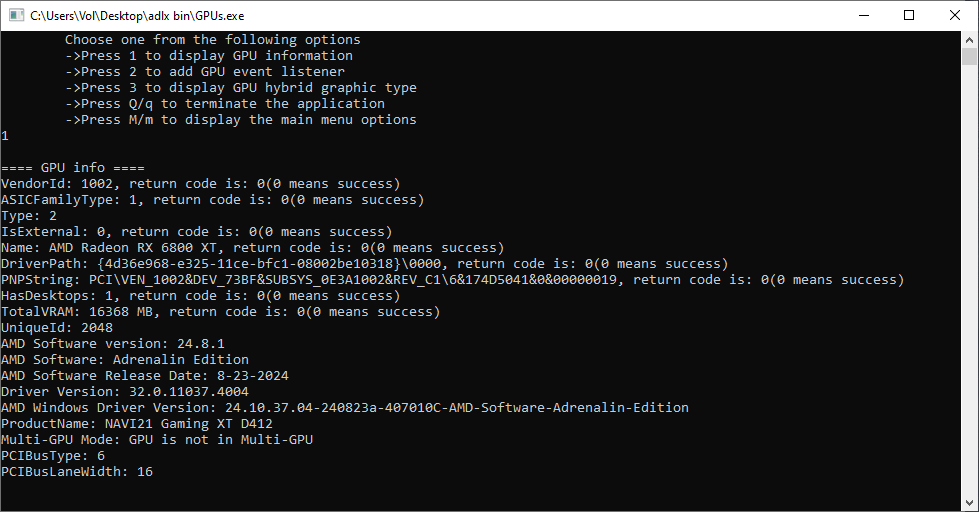This screenshot has width=979, height=512.
Task: Click the "Press Q/q to terminate" option line
Action: 225,104
